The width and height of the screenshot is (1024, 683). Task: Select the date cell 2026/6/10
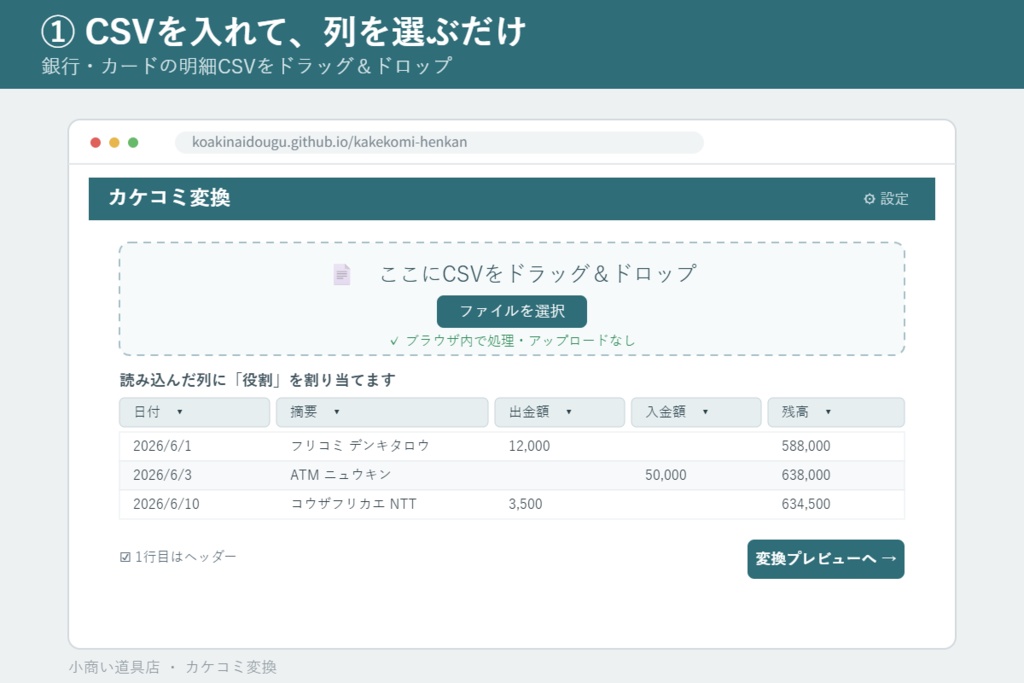pyautogui.click(x=167, y=504)
